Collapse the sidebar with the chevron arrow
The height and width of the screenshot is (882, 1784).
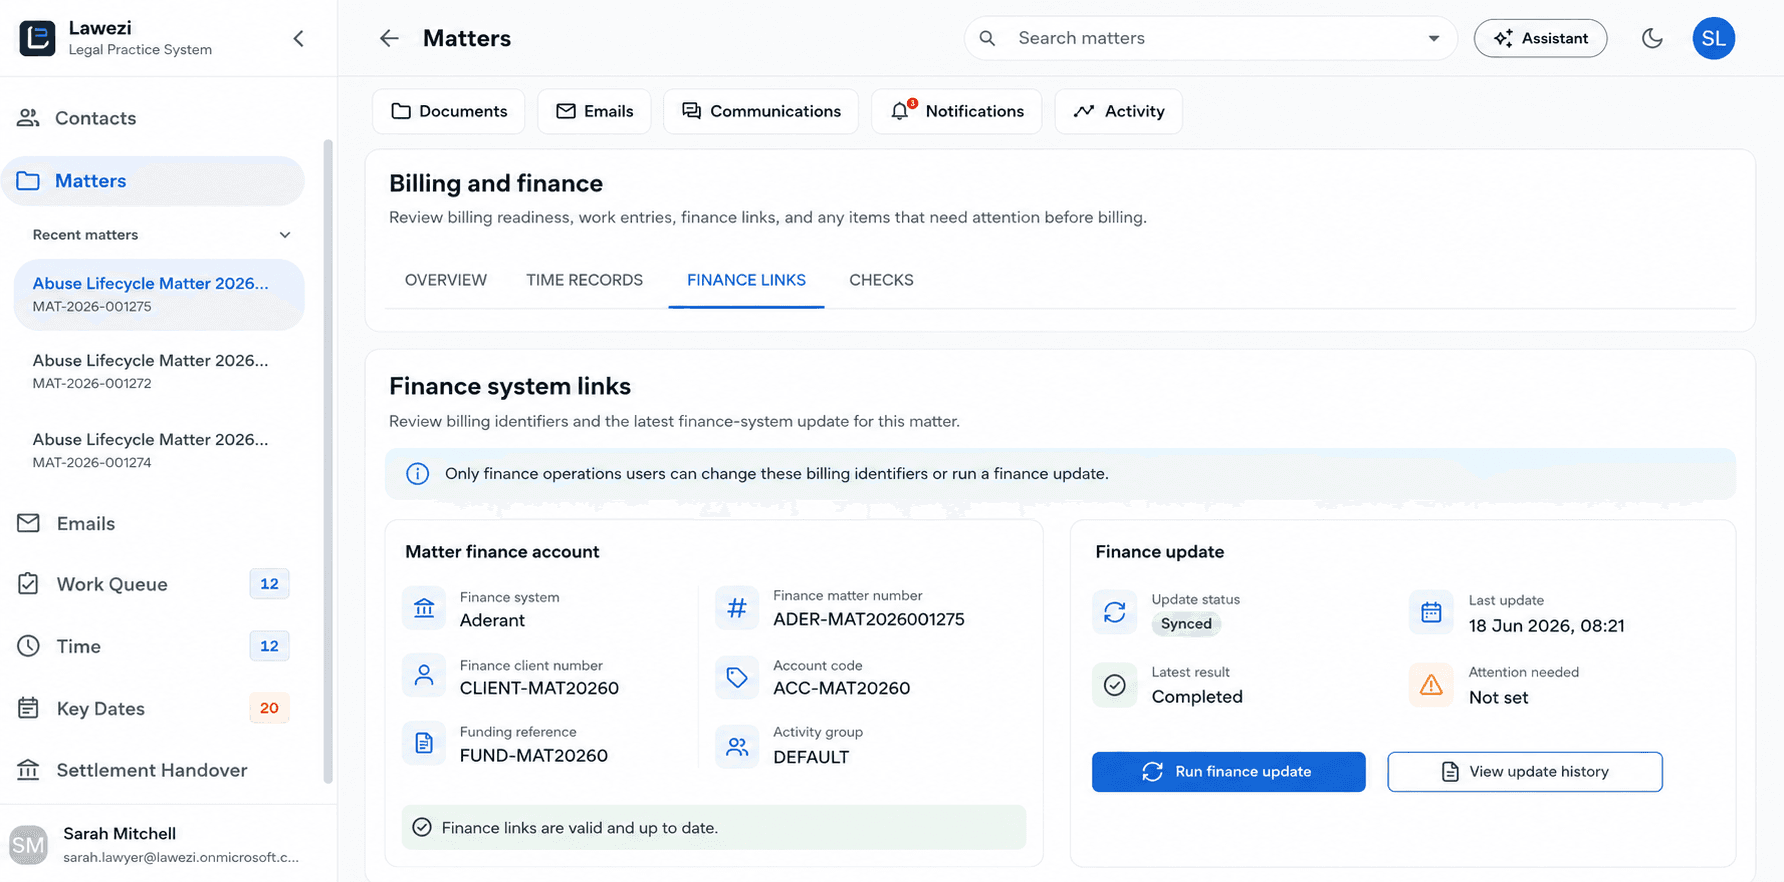pyautogui.click(x=298, y=38)
